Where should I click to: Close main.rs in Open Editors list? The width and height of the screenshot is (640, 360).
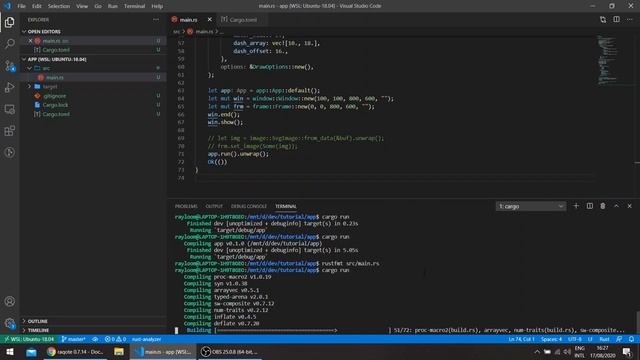click(x=30, y=41)
